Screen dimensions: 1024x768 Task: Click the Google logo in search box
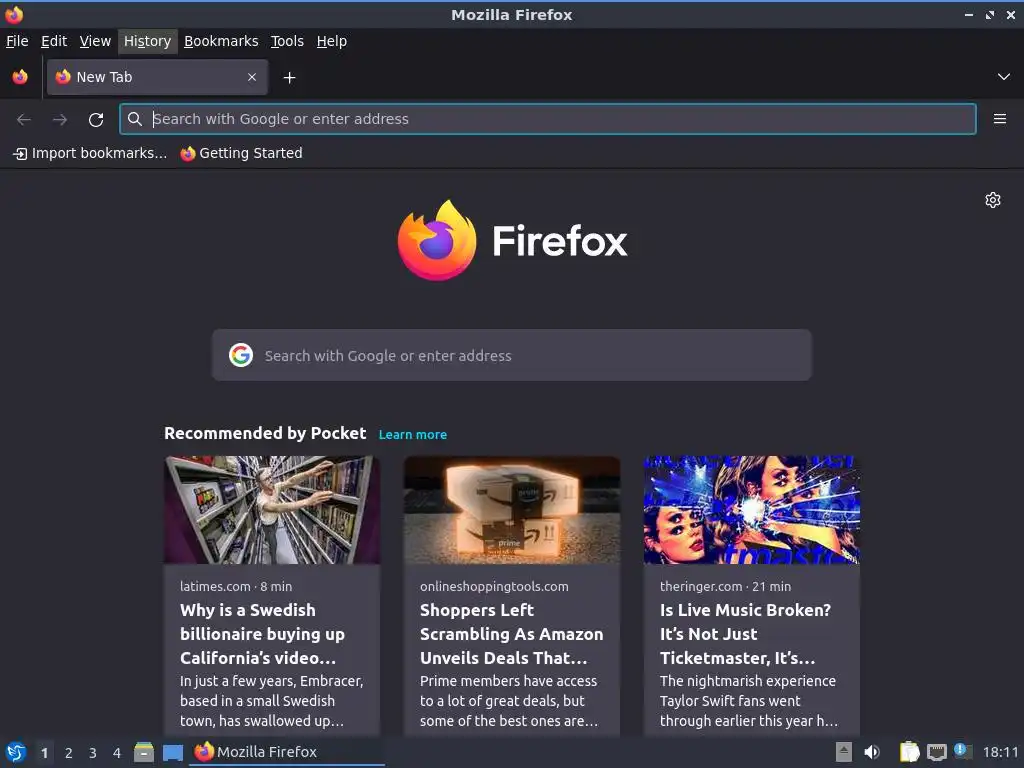241,355
